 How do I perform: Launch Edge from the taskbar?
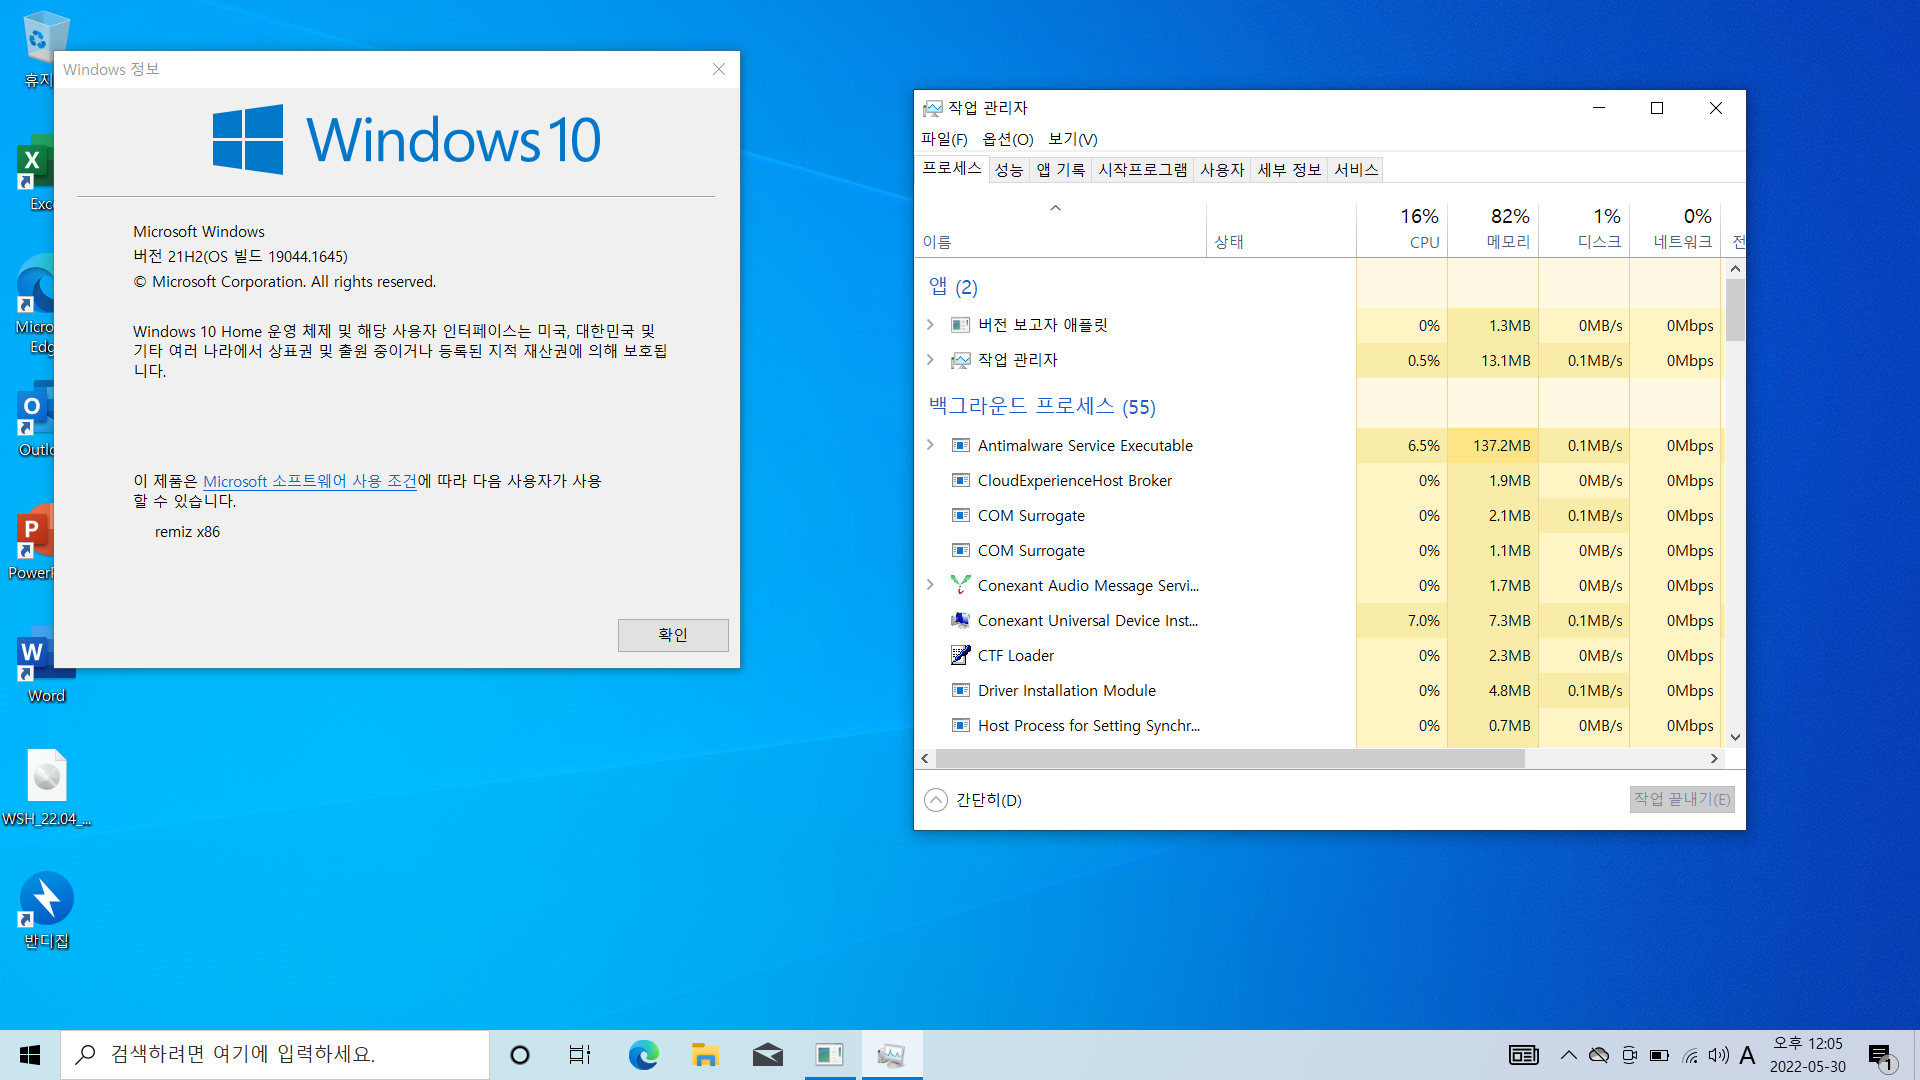(x=643, y=1054)
